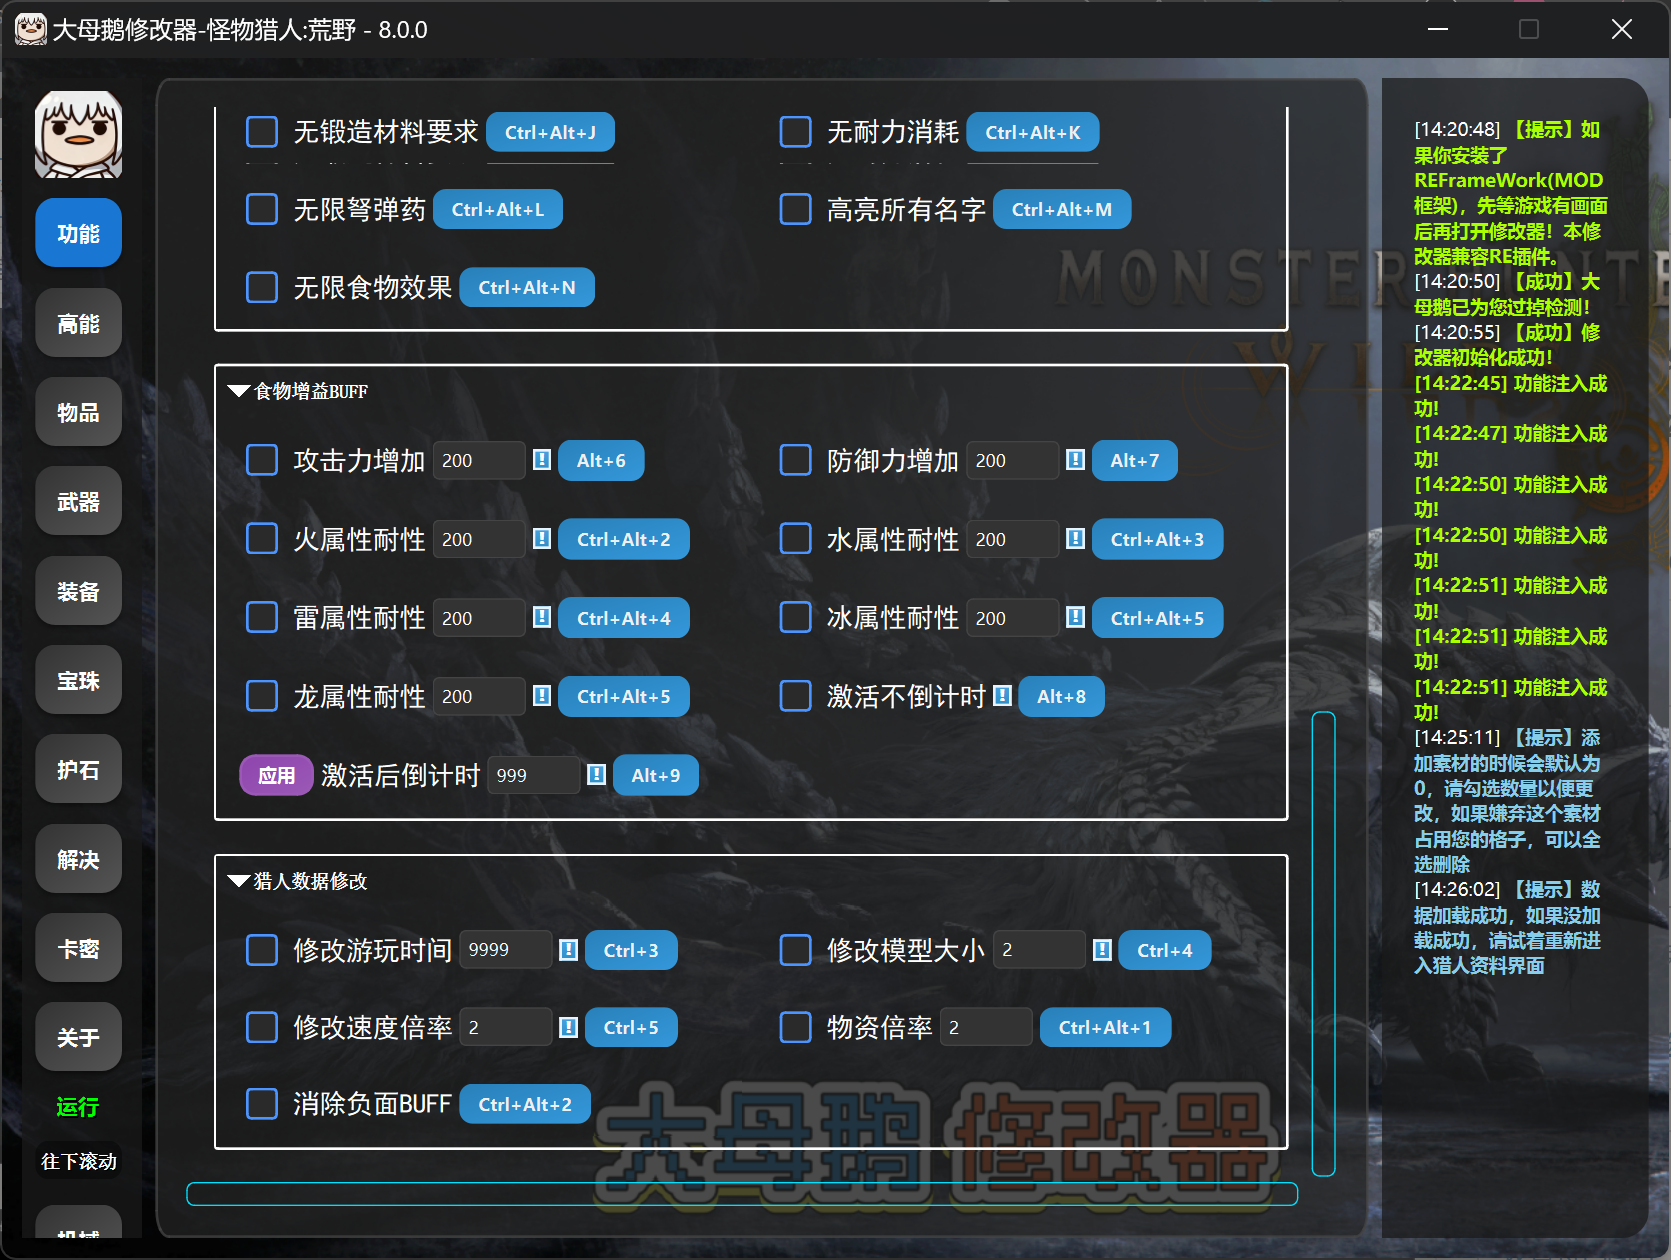Click the Ctrl+Alt+J hotkey button
1671x1260 pixels.
click(x=550, y=132)
